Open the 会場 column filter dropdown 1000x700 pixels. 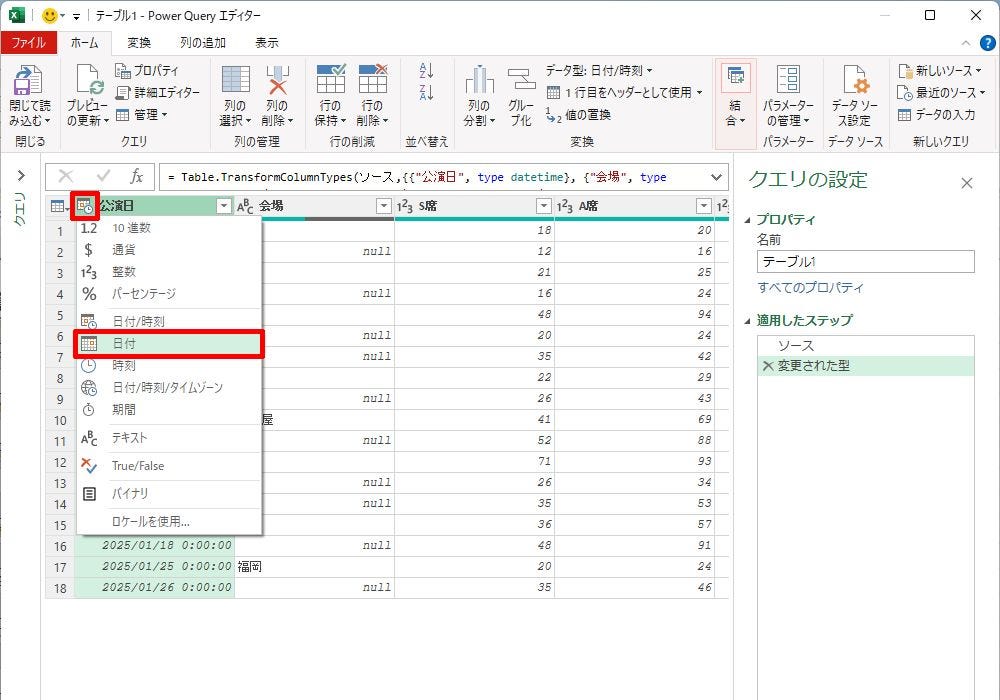383,206
